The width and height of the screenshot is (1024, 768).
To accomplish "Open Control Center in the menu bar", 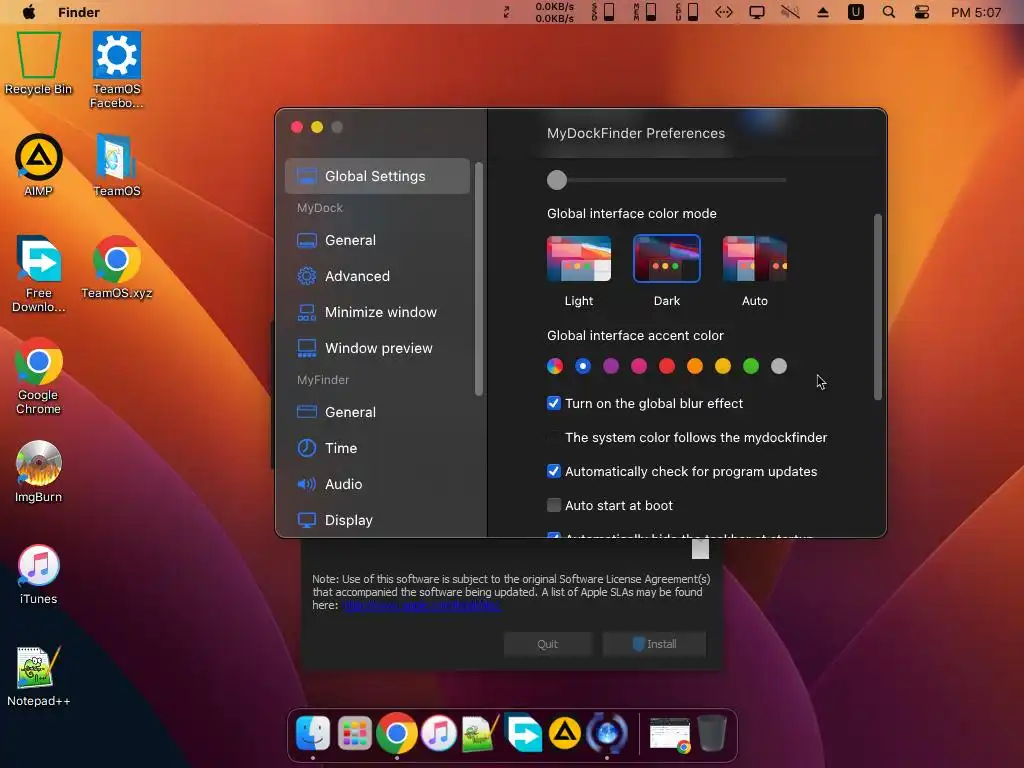I will click(x=921, y=12).
